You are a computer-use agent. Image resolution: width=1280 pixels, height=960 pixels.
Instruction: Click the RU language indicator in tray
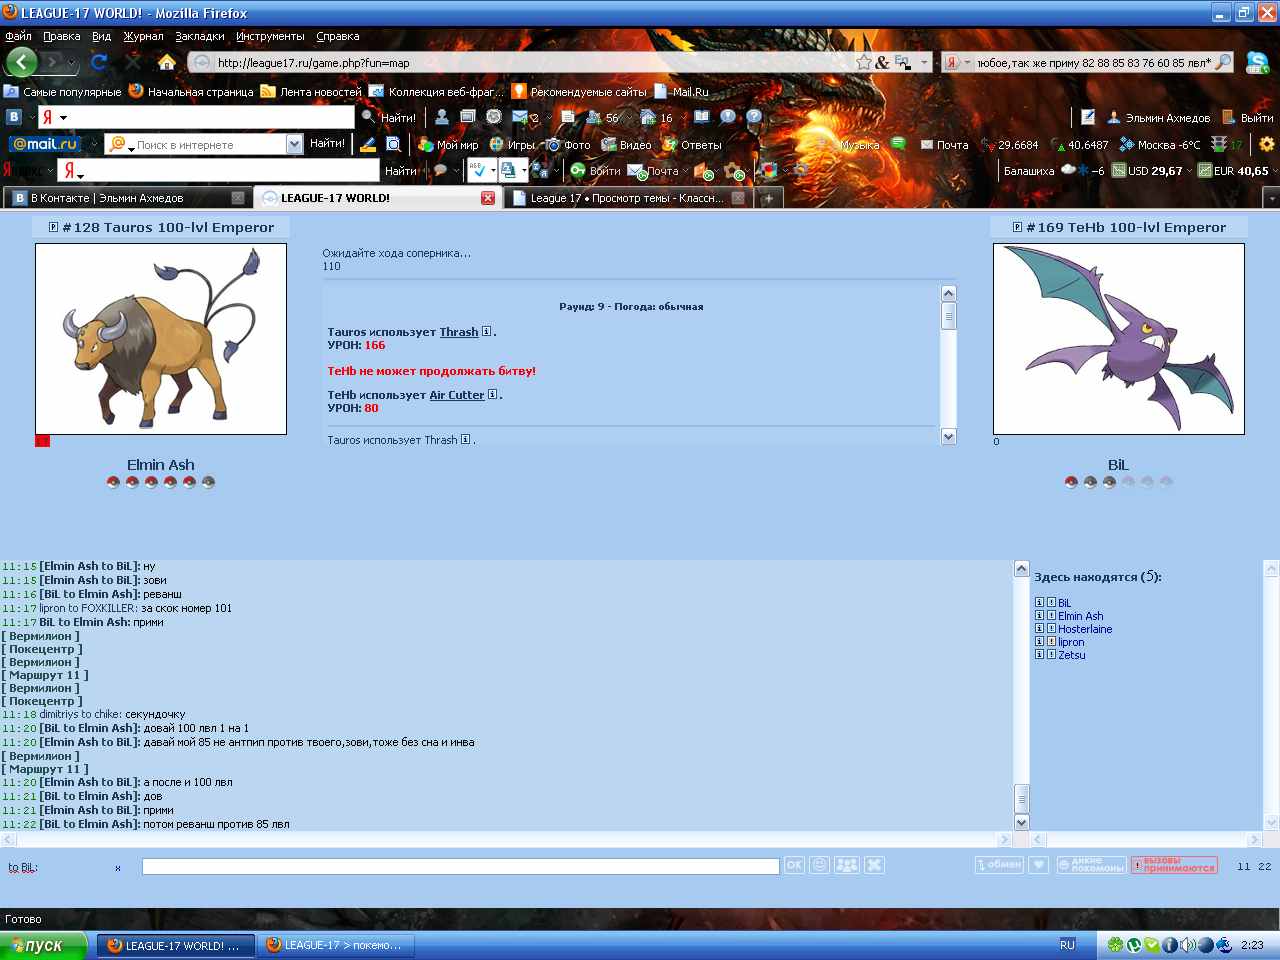pyautogui.click(x=1067, y=945)
